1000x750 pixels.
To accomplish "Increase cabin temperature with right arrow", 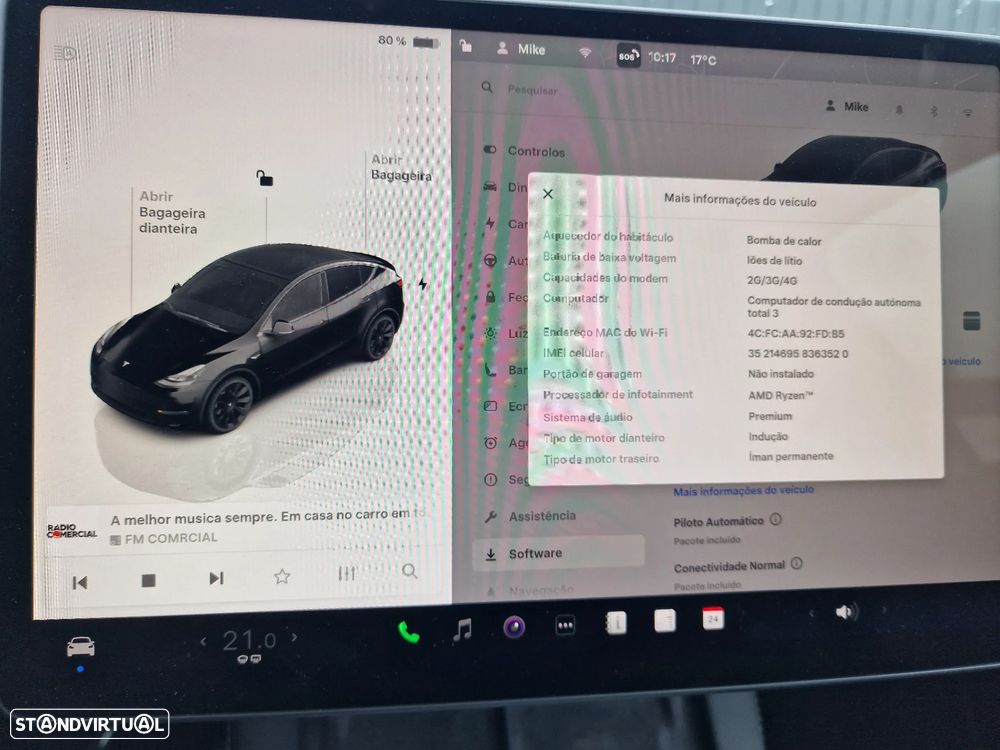I will [x=295, y=636].
